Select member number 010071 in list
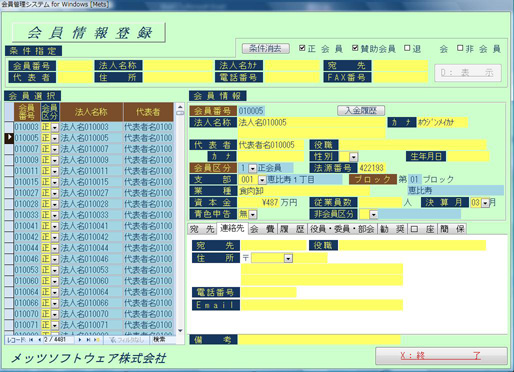This screenshot has width=514, height=372. point(27,325)
